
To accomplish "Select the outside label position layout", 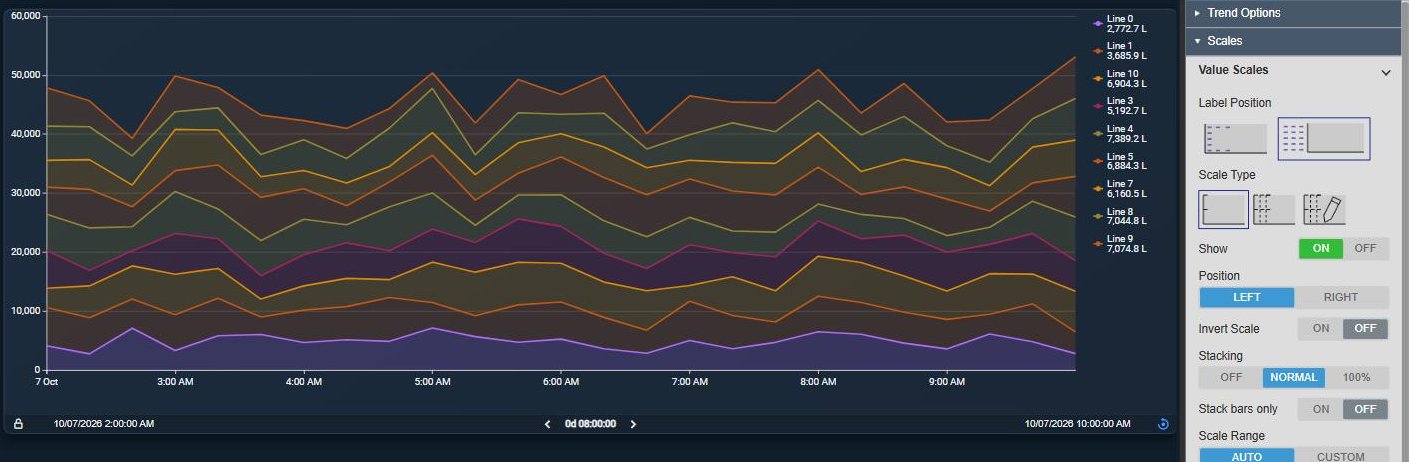I will [x=1324, y=139].
